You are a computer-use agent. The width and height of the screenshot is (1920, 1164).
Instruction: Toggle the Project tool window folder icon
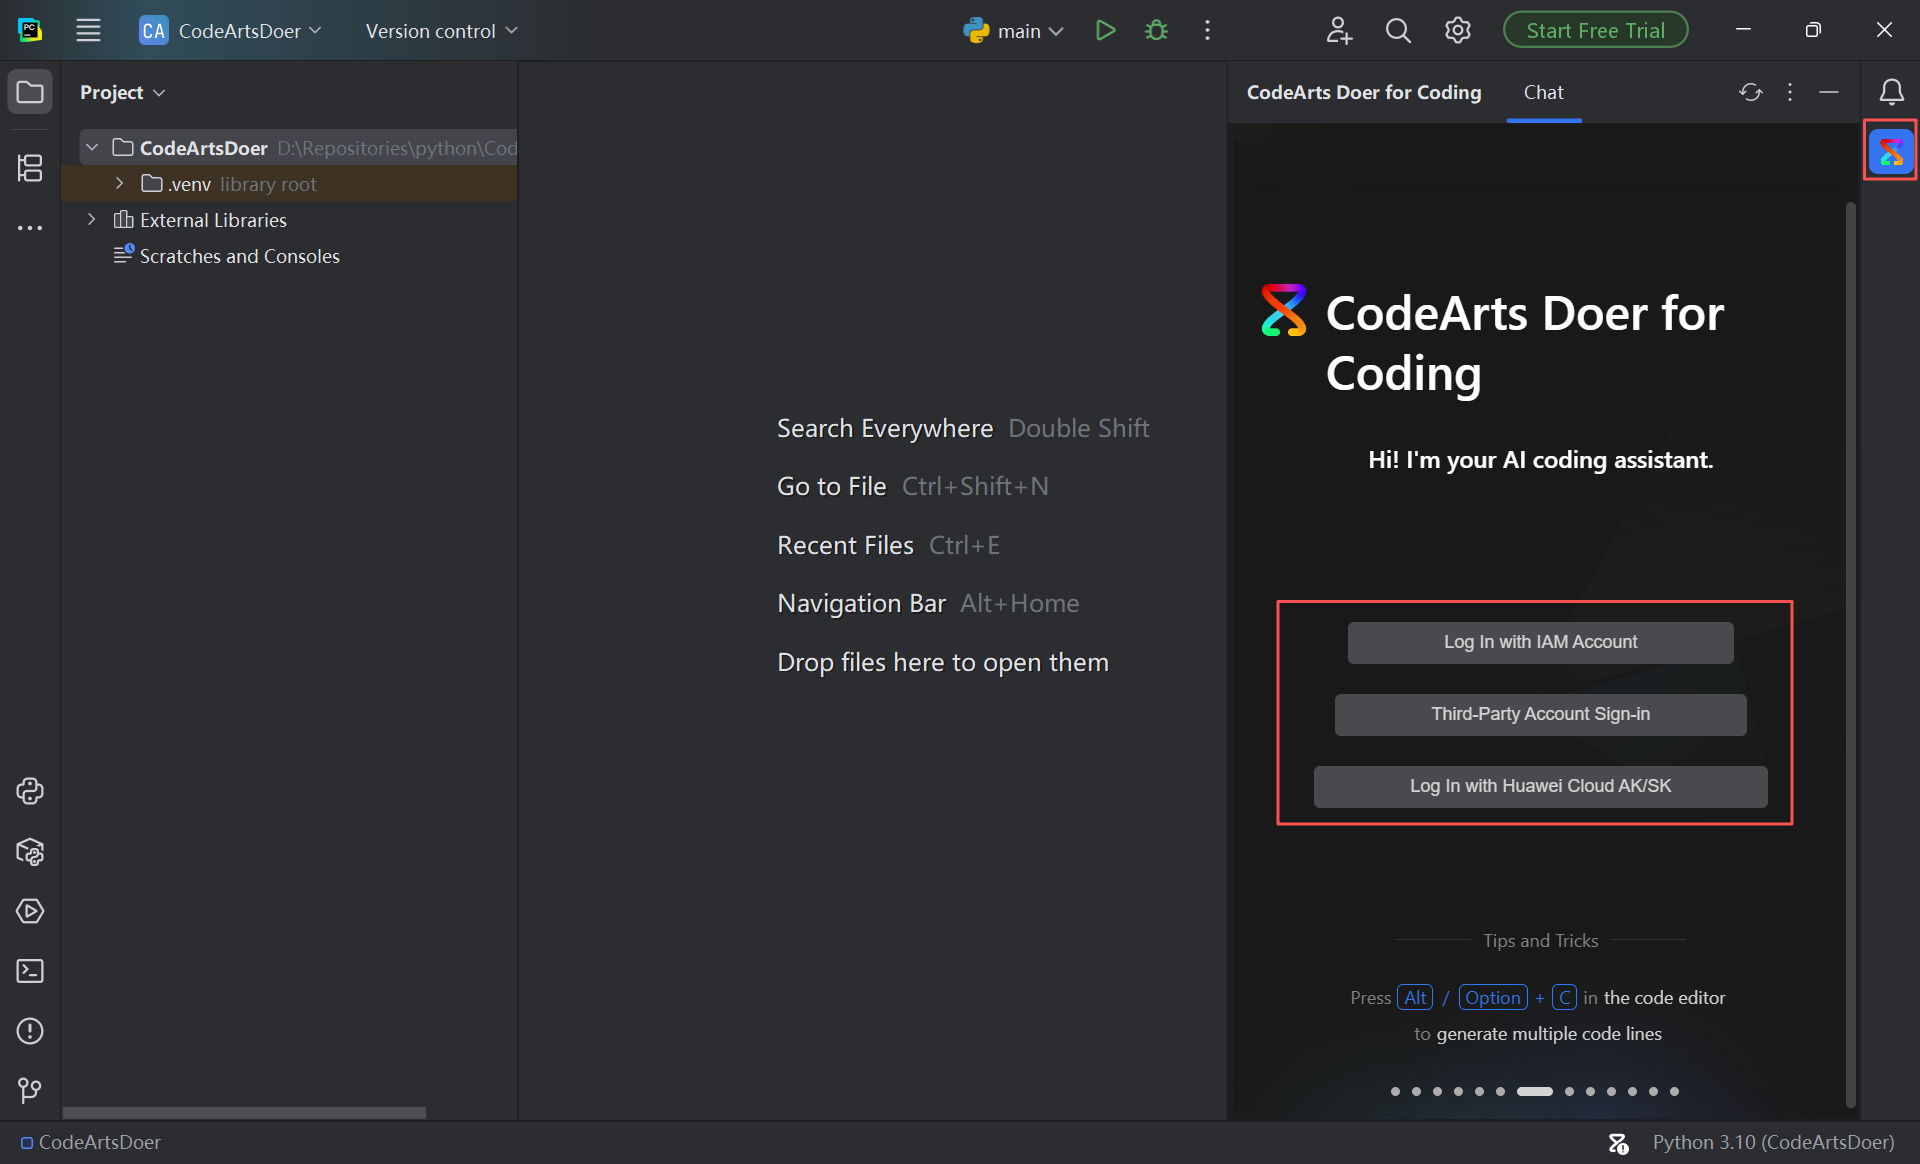click(x=30, y=92)
